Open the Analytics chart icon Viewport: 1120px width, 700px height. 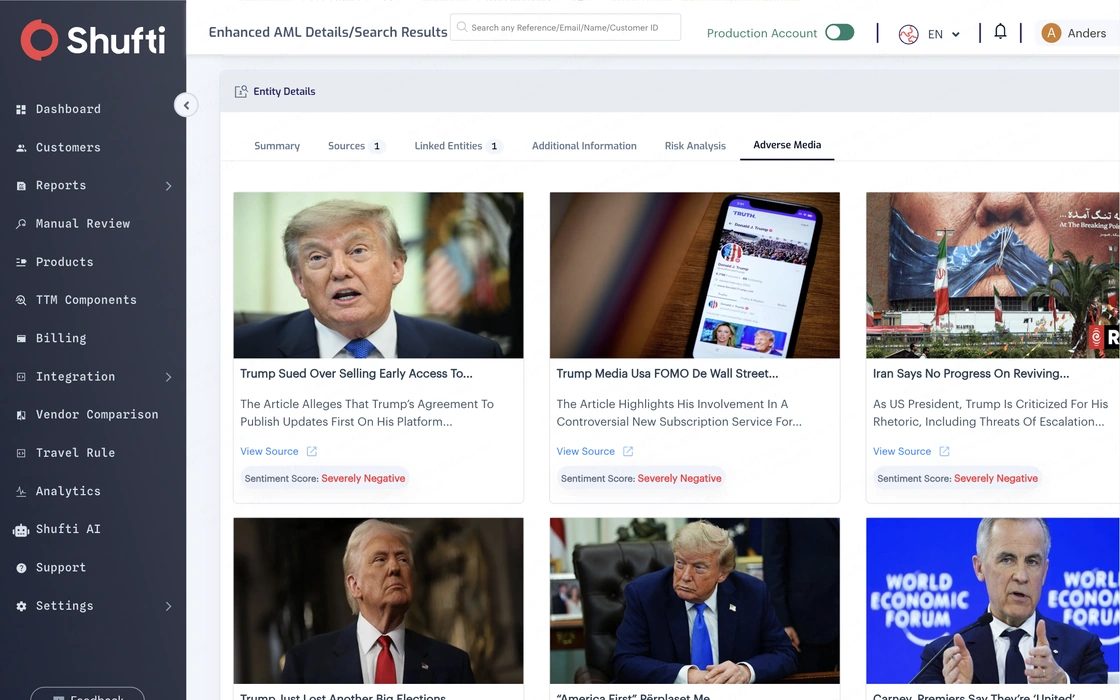pyautogui.click(x=21, y=491)
